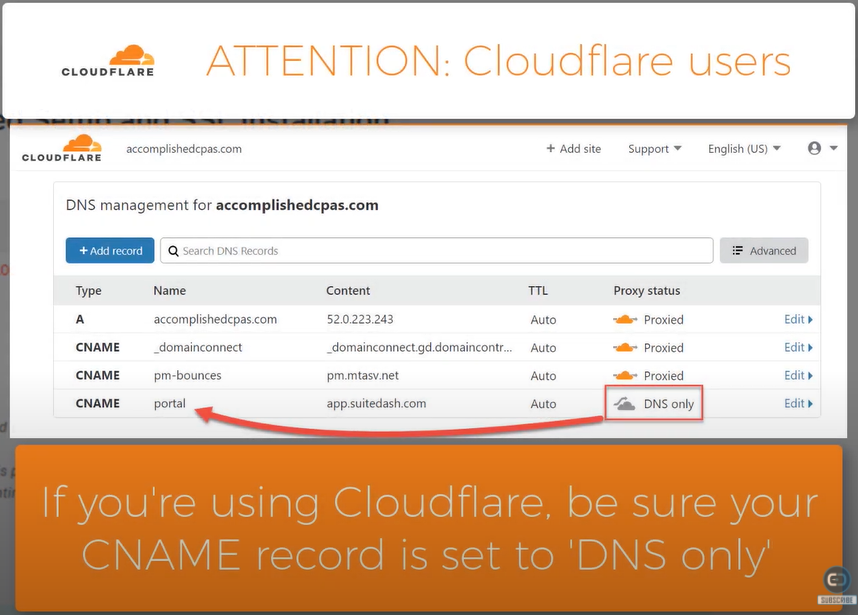Open the English (US) language dropdown
This screenshot has height=615, width=858.
tap(744, 149)
